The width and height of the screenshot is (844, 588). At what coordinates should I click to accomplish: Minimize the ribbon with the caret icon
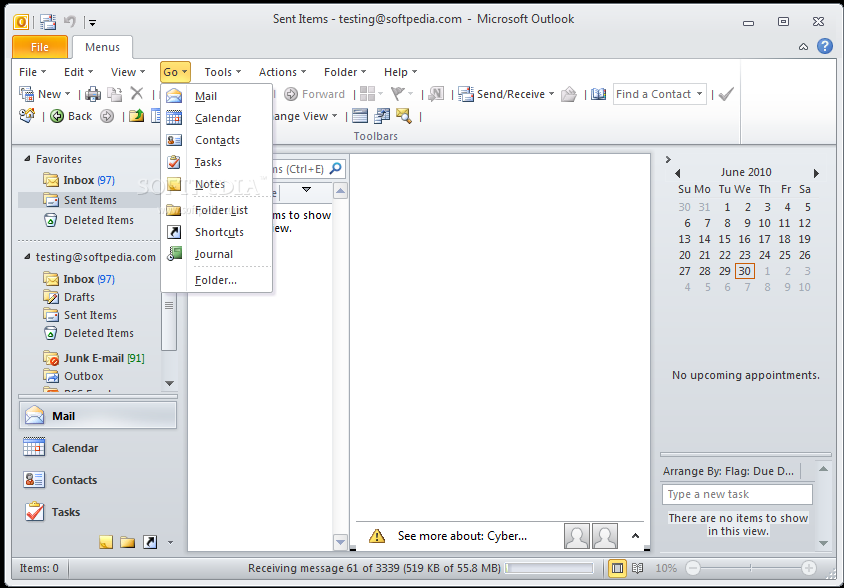pyautogui.click(x=803, y=47)
